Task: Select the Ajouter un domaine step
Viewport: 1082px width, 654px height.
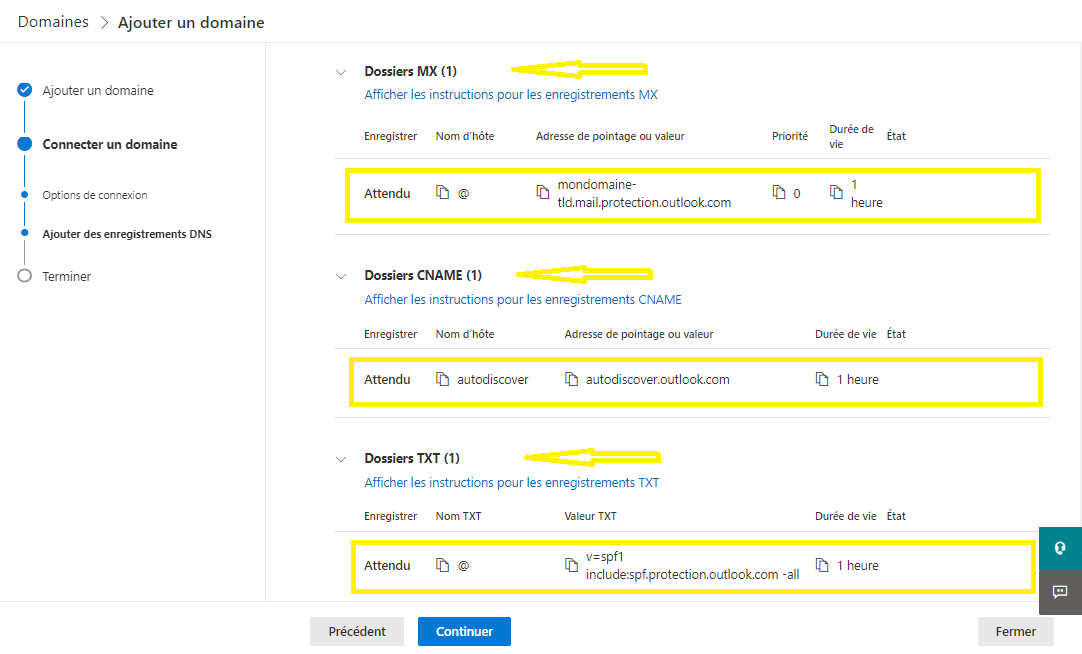Action: pos(98,90)
